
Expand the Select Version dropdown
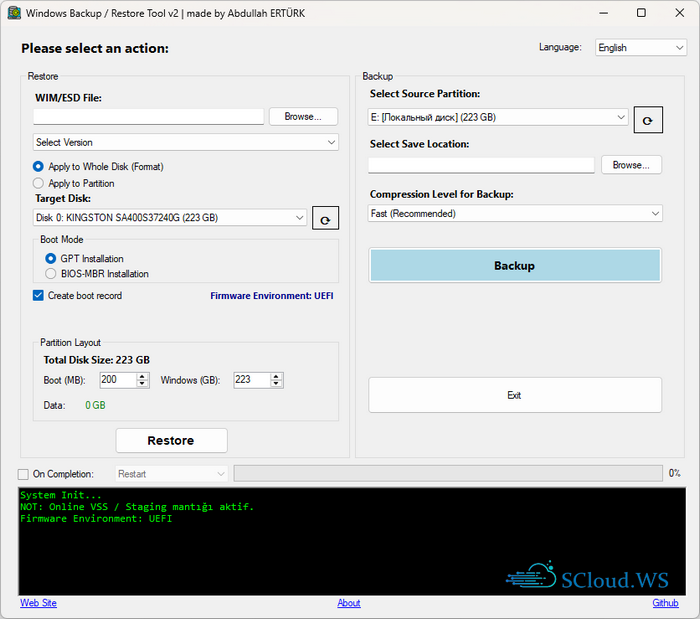[186, 143]
